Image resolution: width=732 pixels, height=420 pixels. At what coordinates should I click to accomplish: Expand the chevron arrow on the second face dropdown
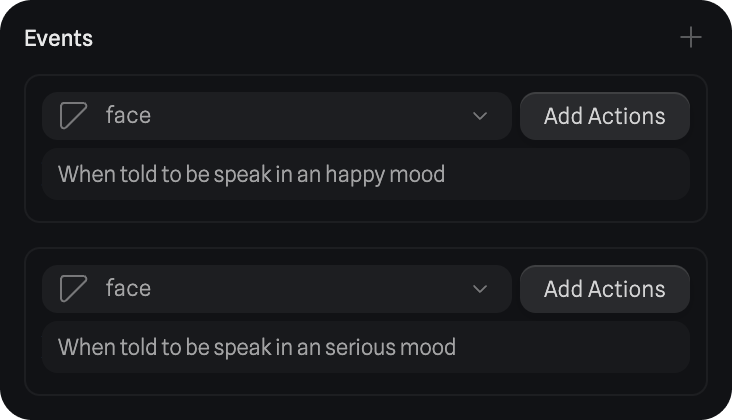tap(480, 289)
